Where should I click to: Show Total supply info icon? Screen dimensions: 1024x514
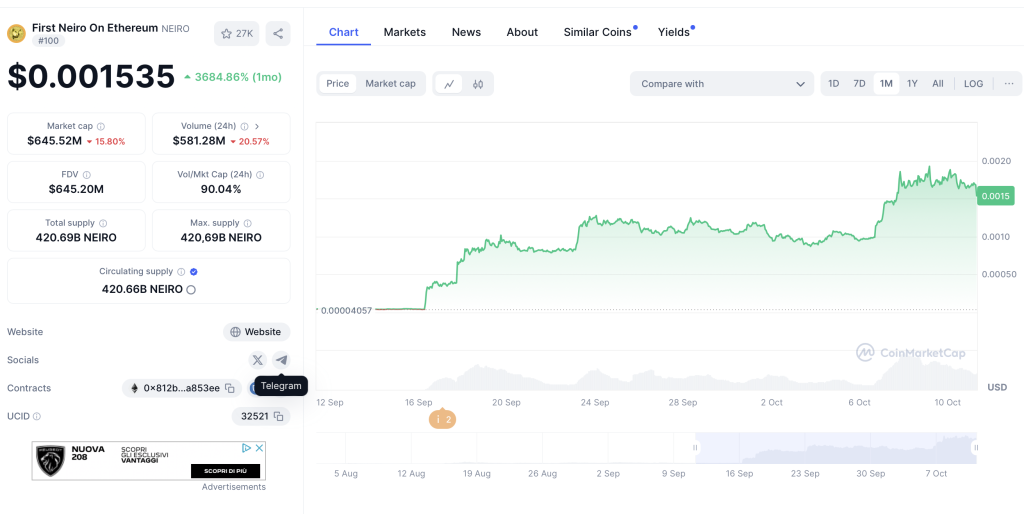[103, 223]
